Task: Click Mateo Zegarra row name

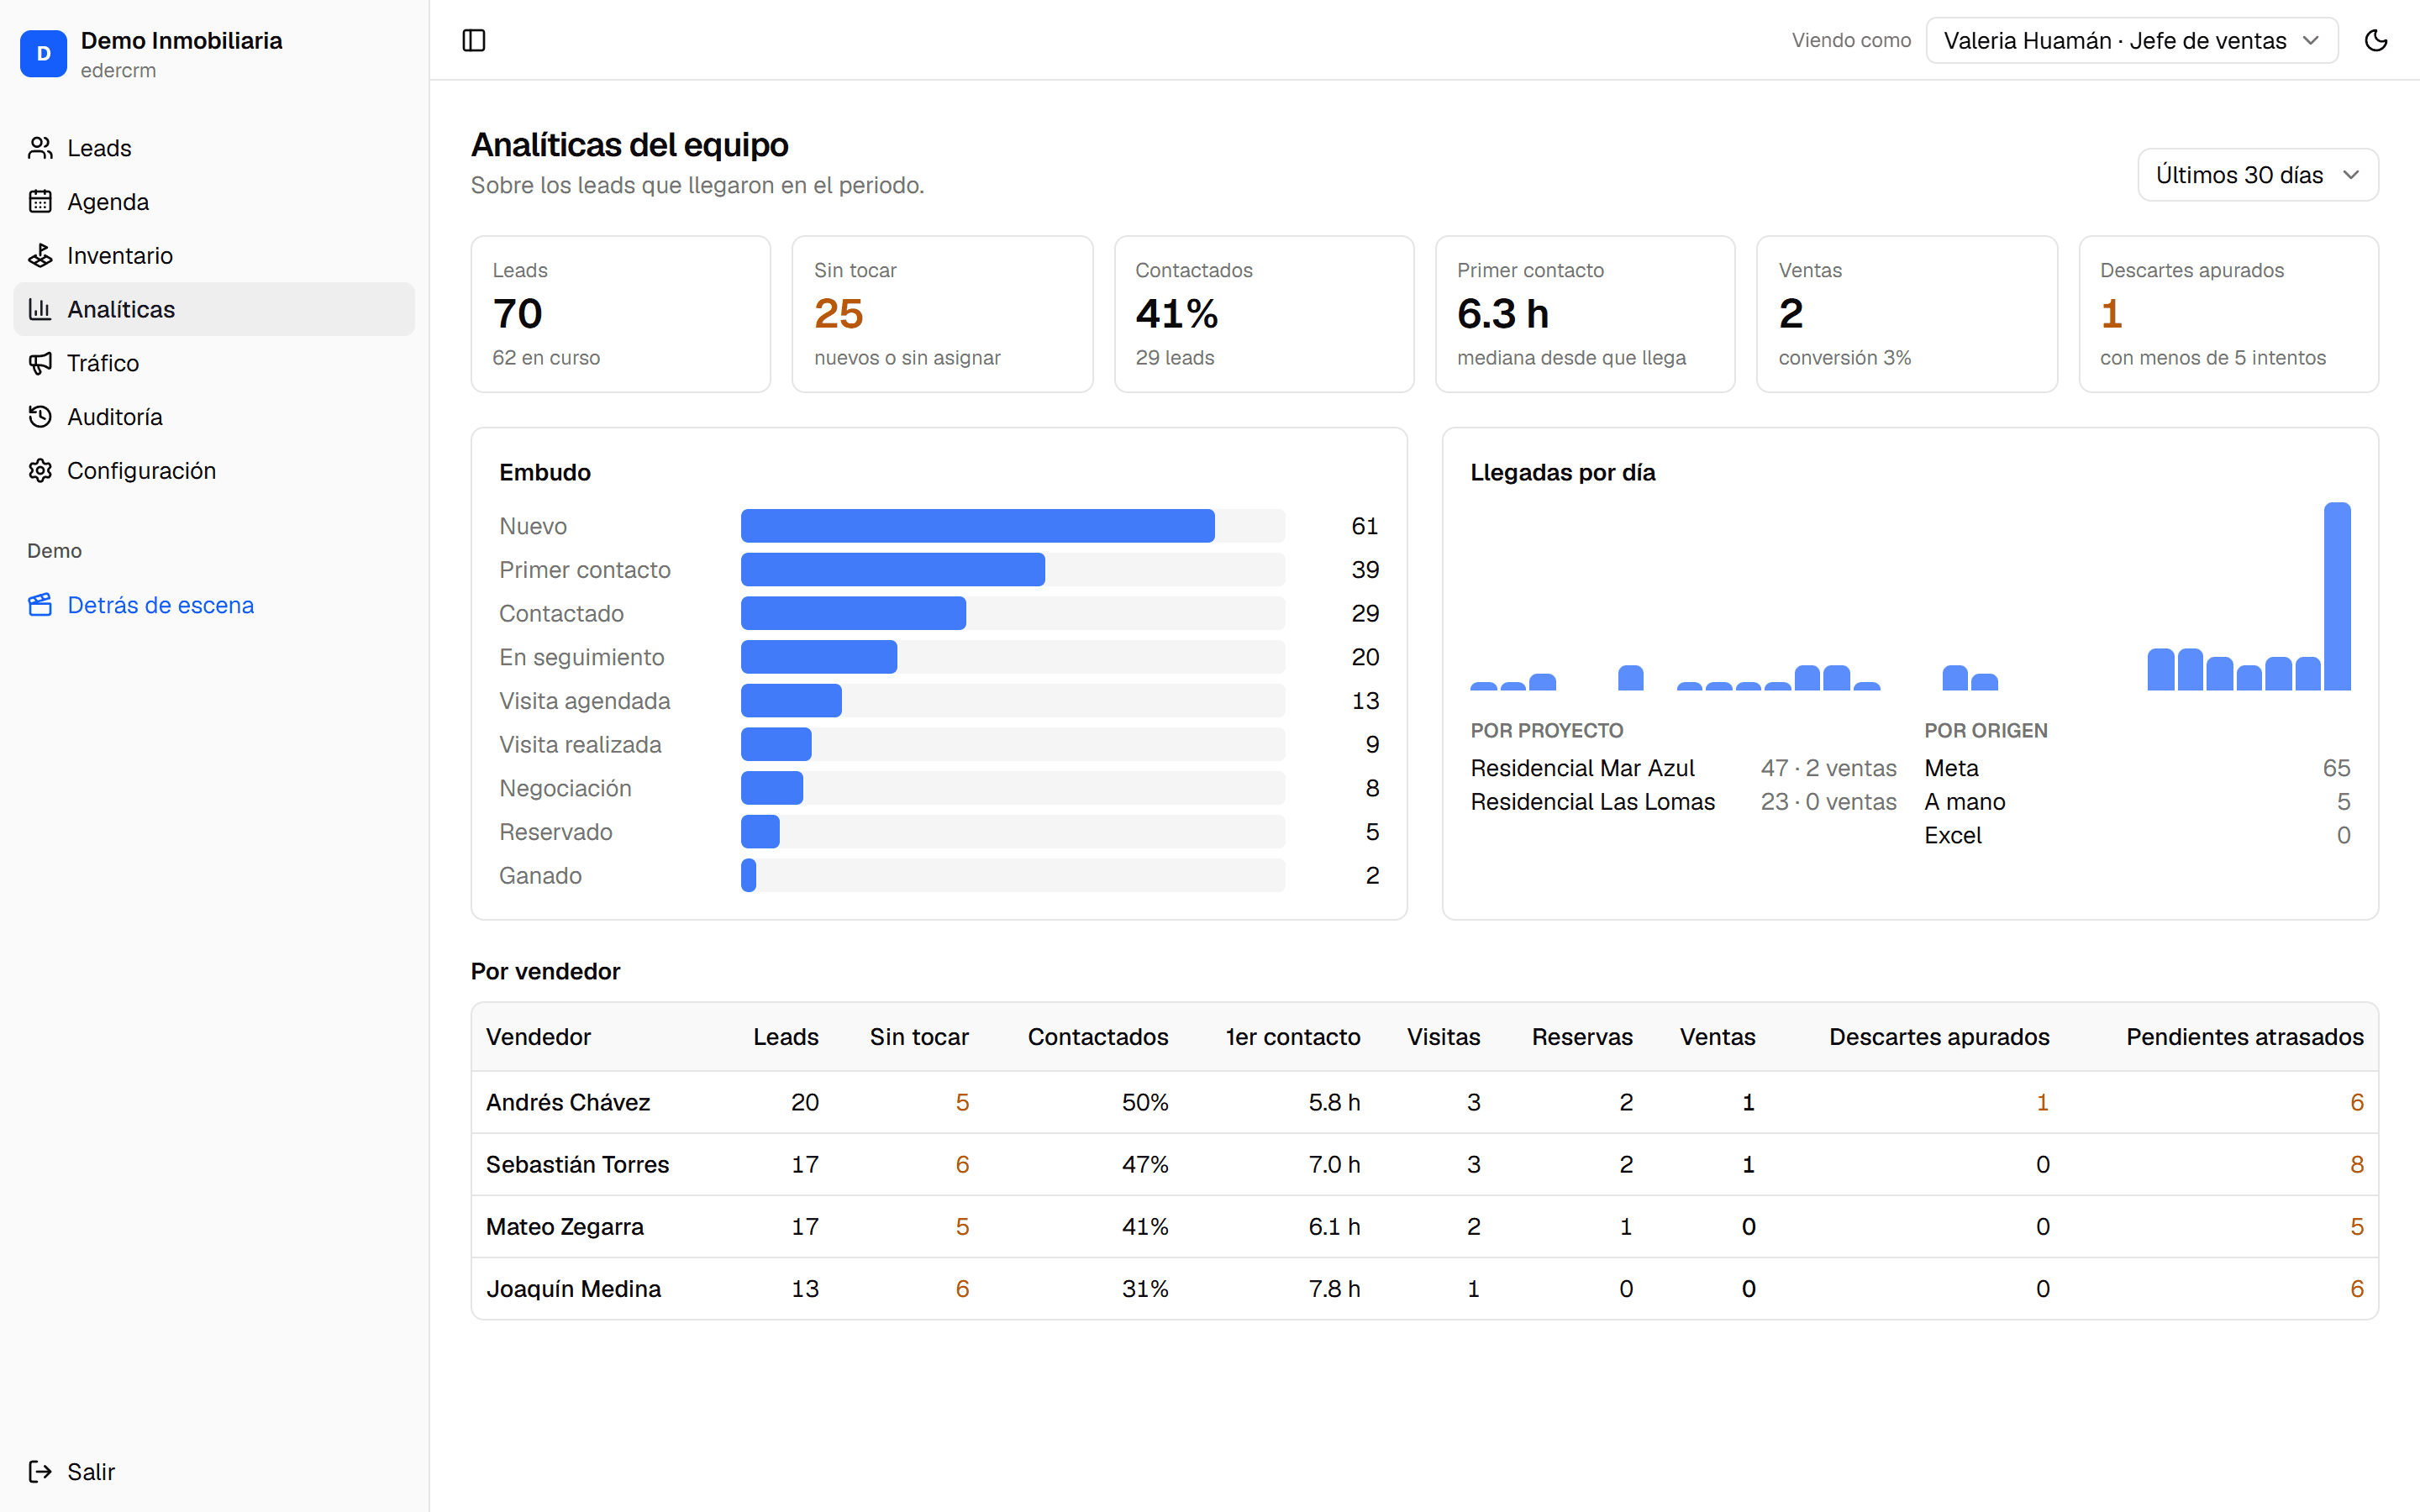Action: pyautogui.click(x=564, y=1226)
